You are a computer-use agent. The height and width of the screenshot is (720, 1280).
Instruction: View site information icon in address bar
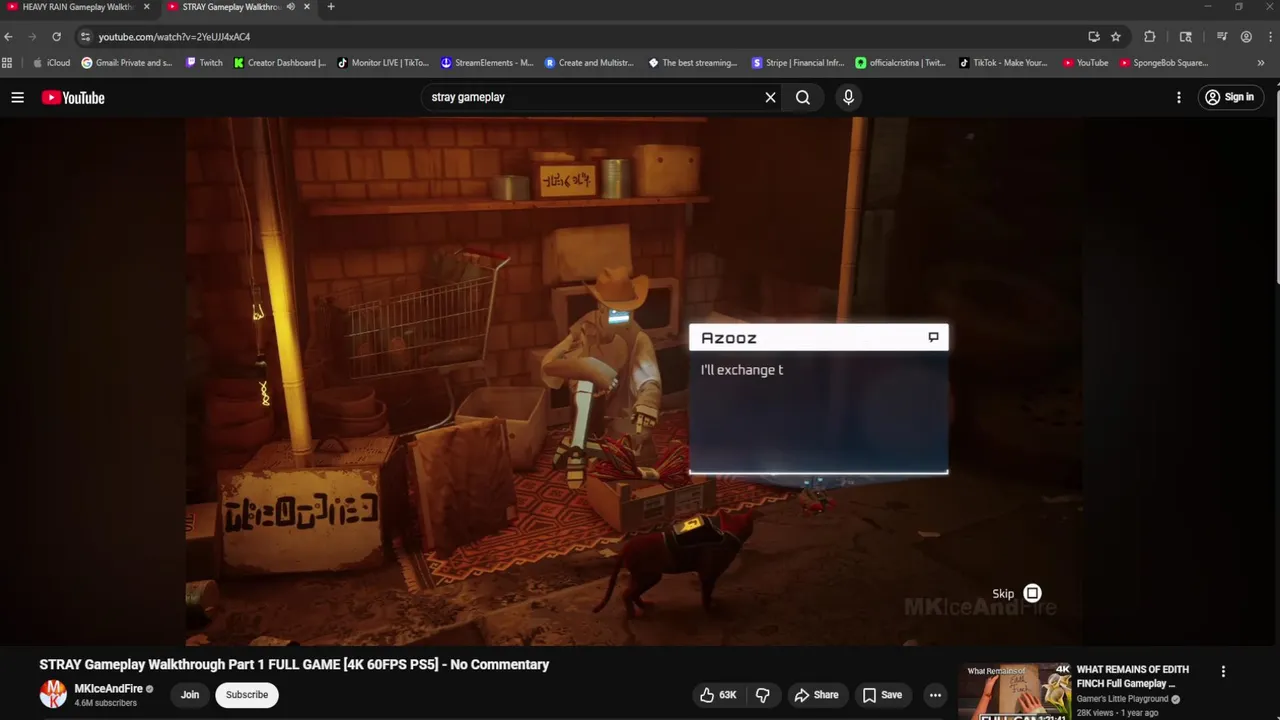pyautogui.click(x=85, y=37)
